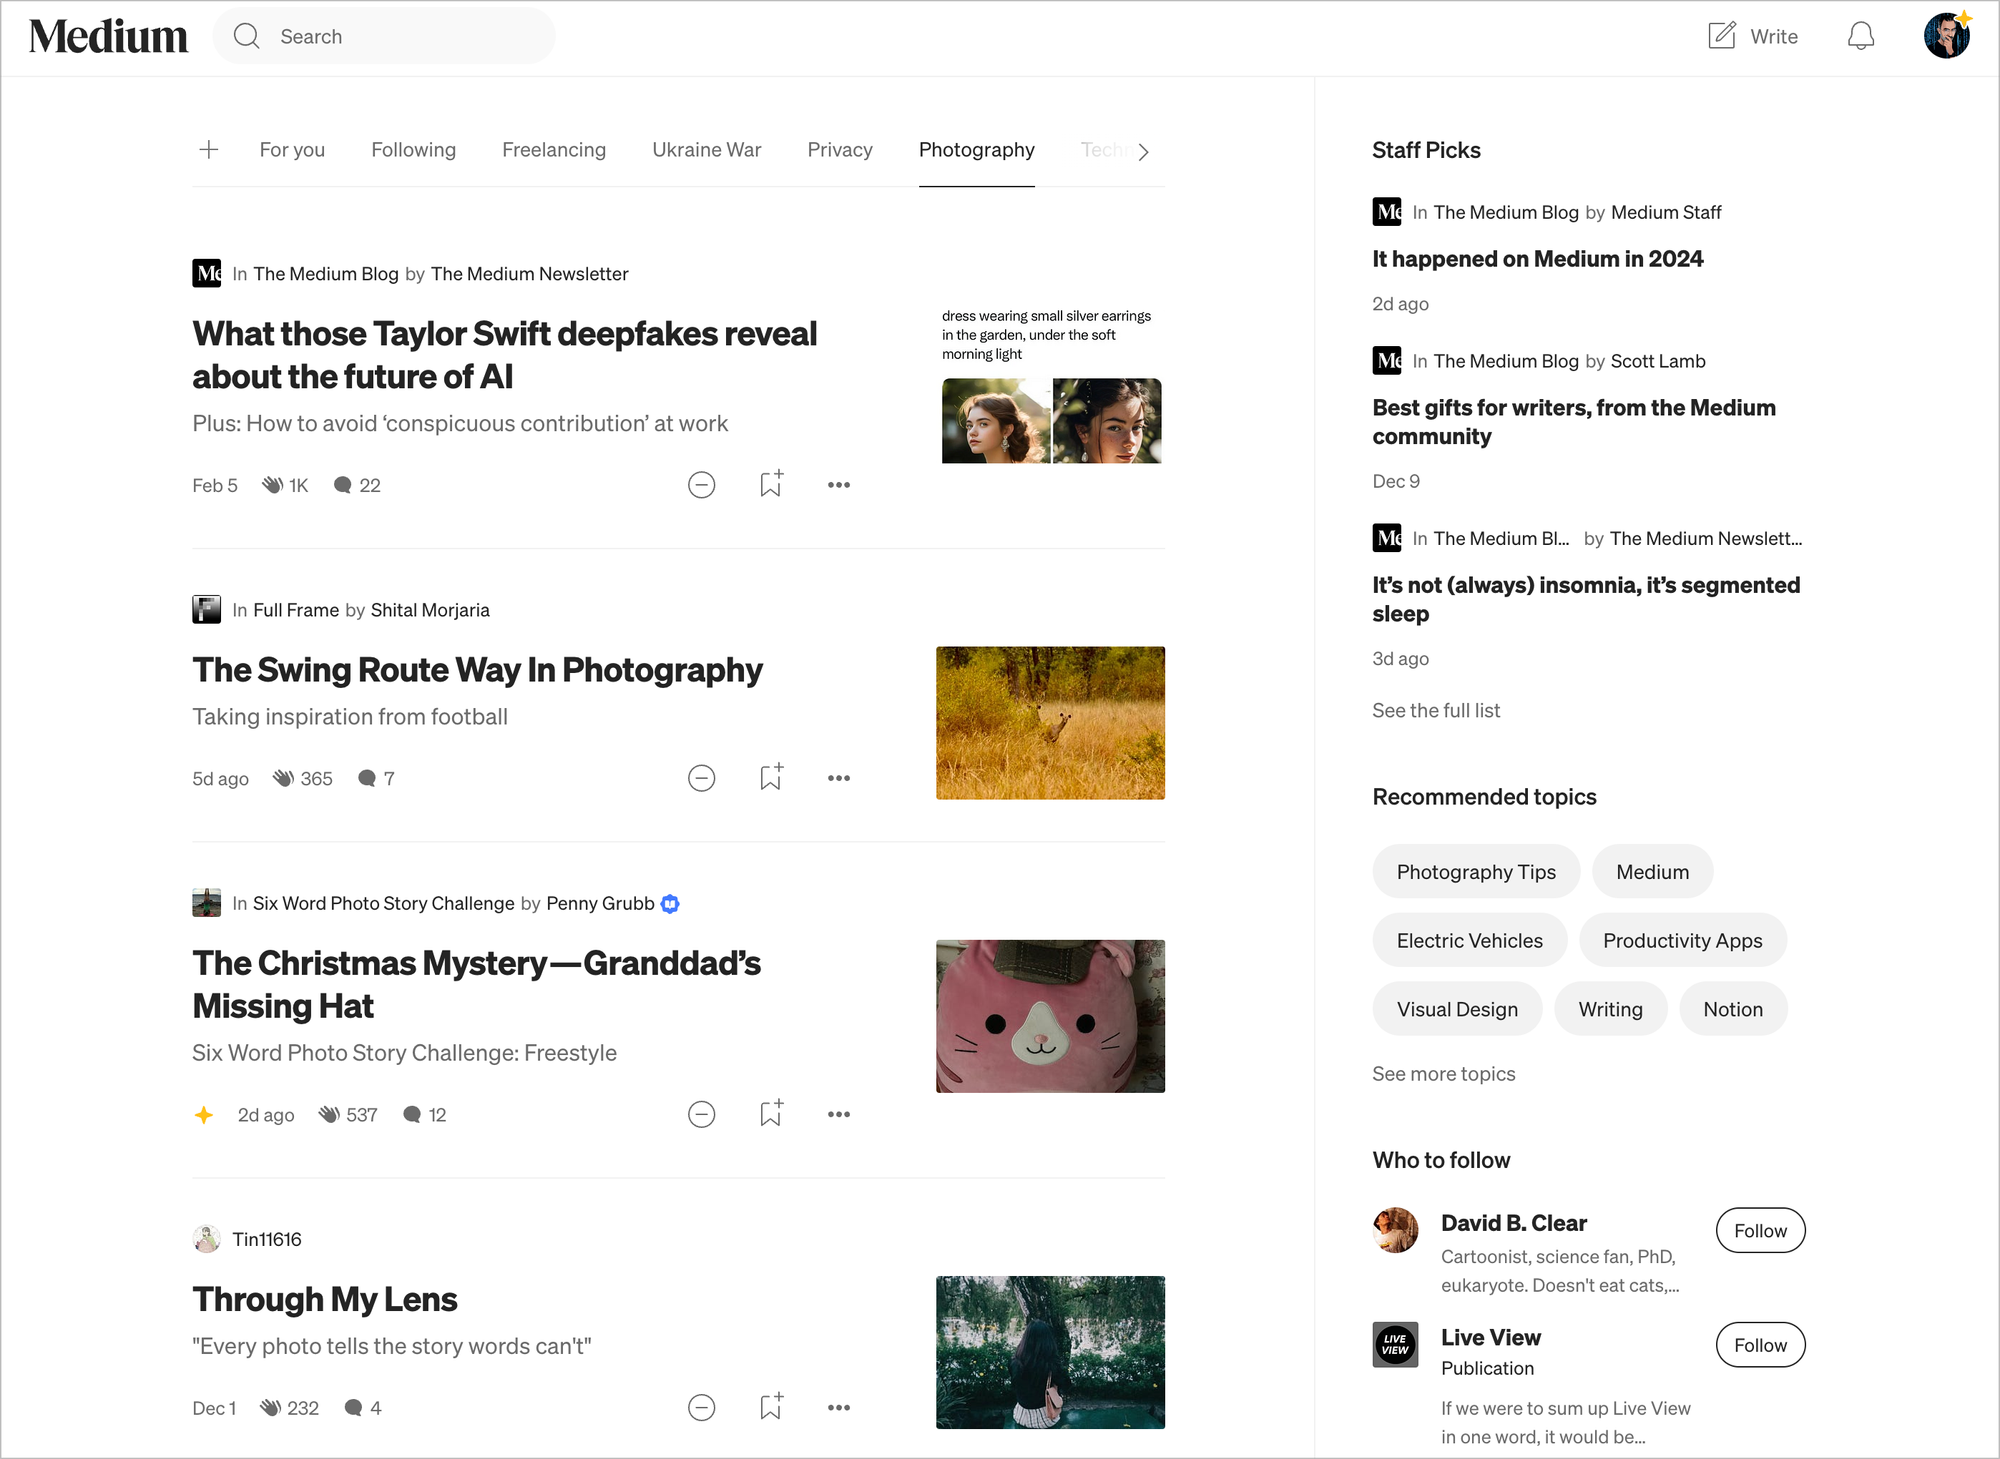
Task: Open the Photography Tips topic chip
Action: [1475, 871]
